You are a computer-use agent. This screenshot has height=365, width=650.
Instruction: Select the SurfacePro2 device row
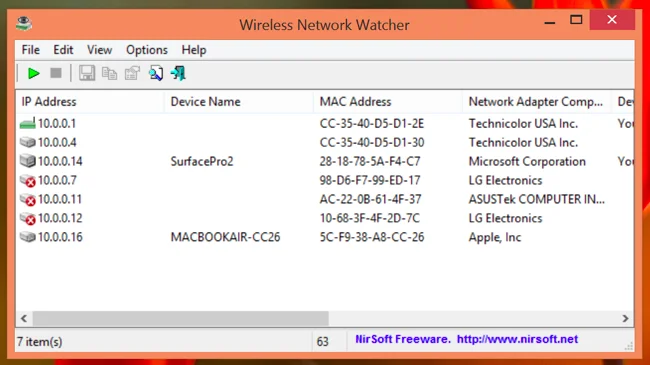click(x=325, y=161)
